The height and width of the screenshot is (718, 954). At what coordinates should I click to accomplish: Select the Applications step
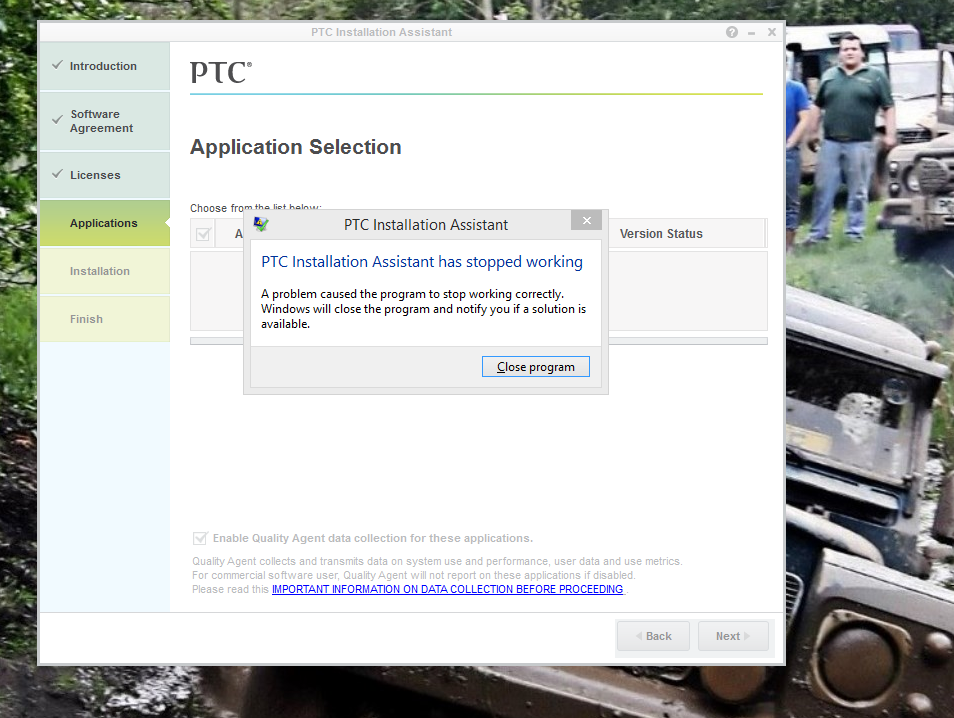click(105, 223)
